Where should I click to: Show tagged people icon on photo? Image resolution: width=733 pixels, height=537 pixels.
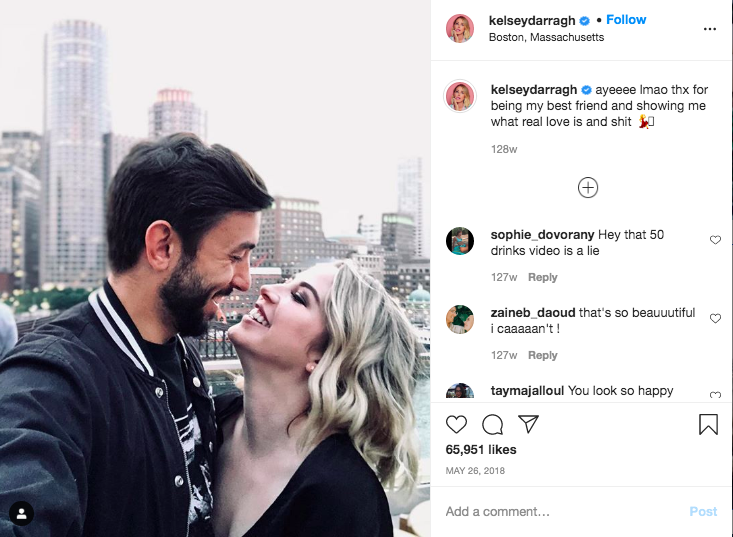[x=22, y=514]
